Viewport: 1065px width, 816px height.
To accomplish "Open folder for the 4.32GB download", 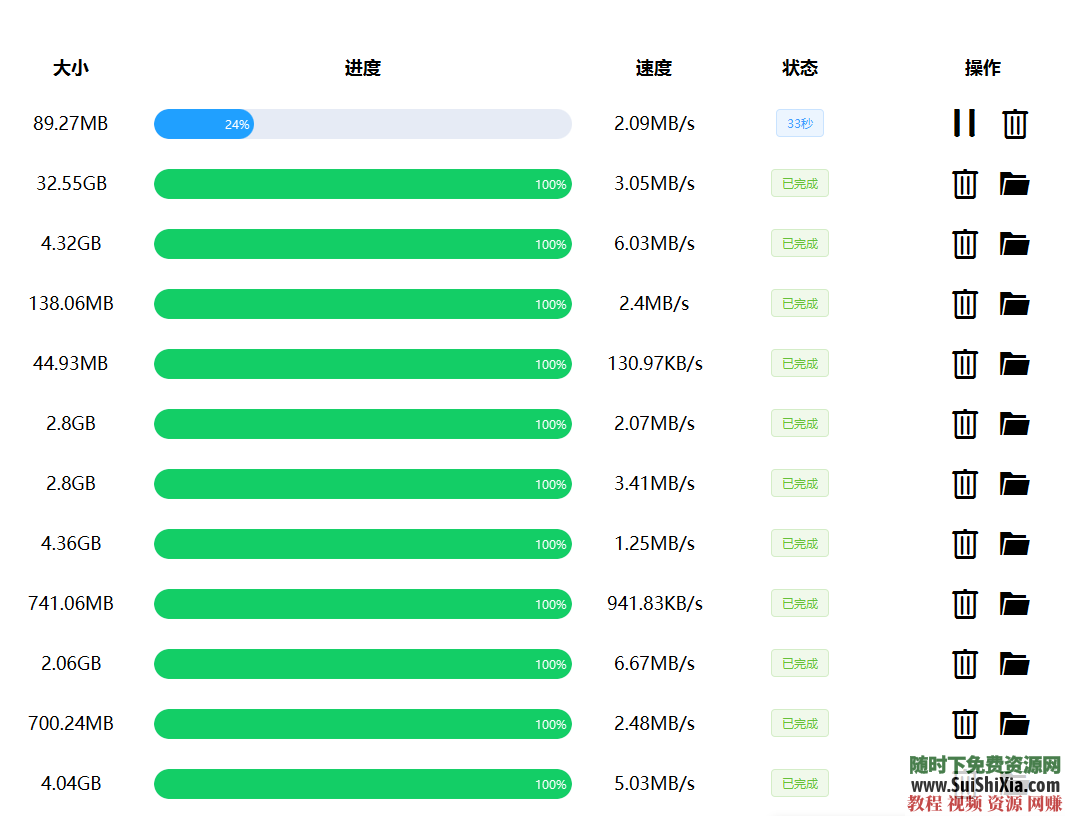I will (x=1014, y=244).
